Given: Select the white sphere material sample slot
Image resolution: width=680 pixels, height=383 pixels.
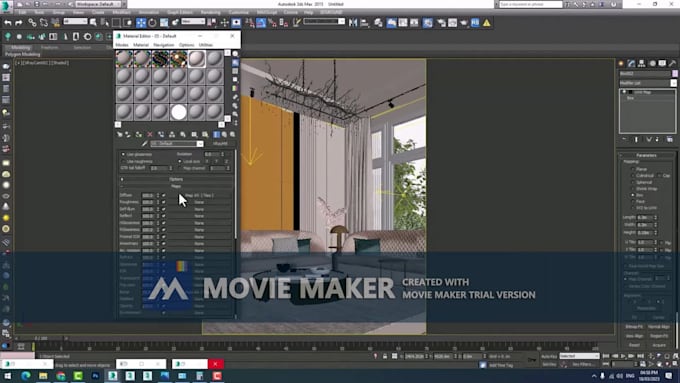Looking at the screenshot, I should click(178, 112).
